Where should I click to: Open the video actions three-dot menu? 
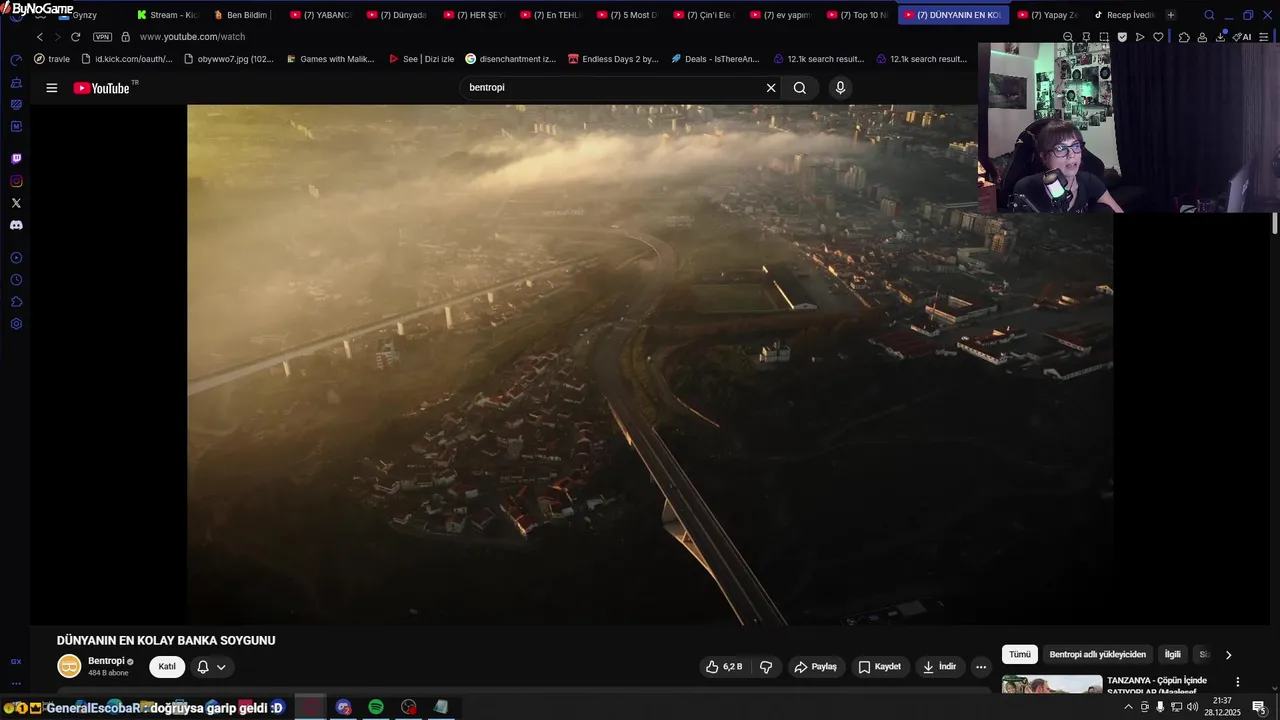point(981,667)
